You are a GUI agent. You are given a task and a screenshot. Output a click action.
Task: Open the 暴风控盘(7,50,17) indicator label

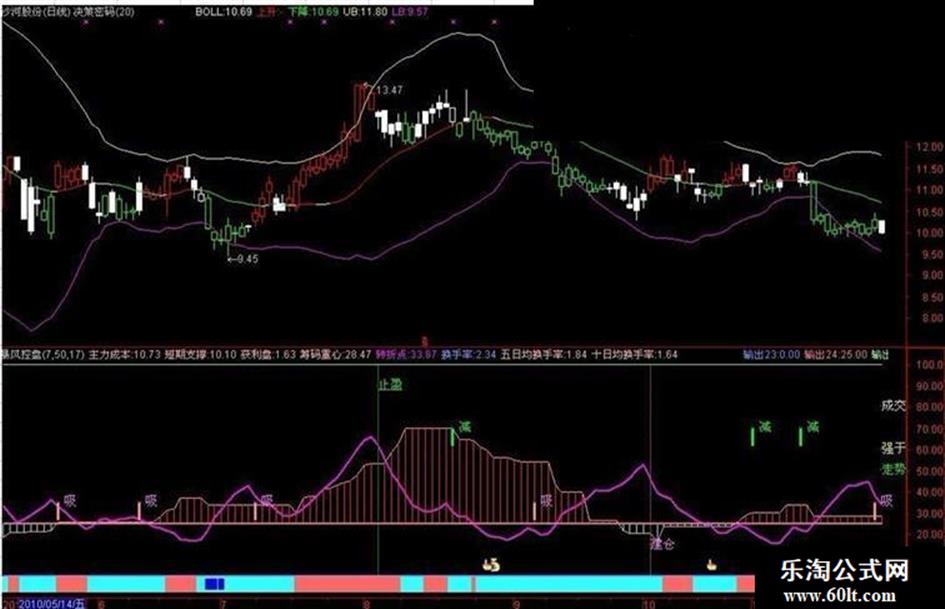click(43, 355)
